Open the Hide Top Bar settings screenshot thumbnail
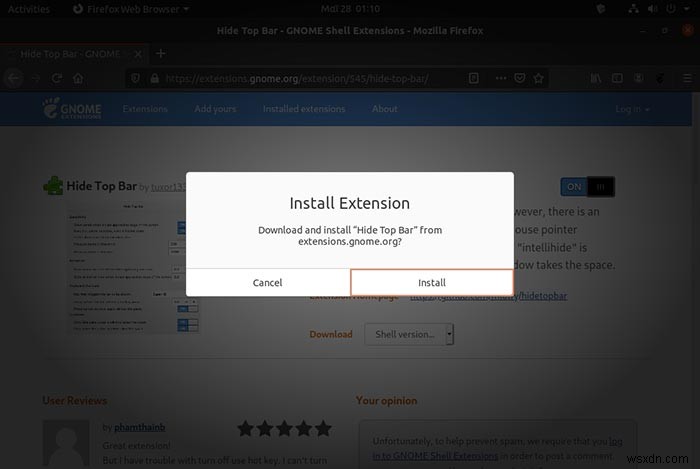Viewport: 700px width, 469px height. (x=133, y=267)
